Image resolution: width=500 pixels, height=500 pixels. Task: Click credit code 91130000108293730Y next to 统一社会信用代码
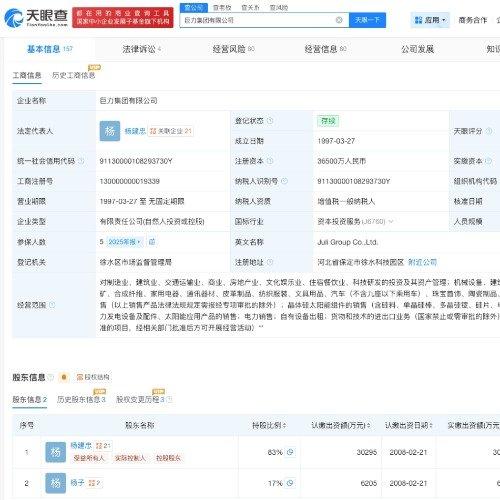coord(136,161)
